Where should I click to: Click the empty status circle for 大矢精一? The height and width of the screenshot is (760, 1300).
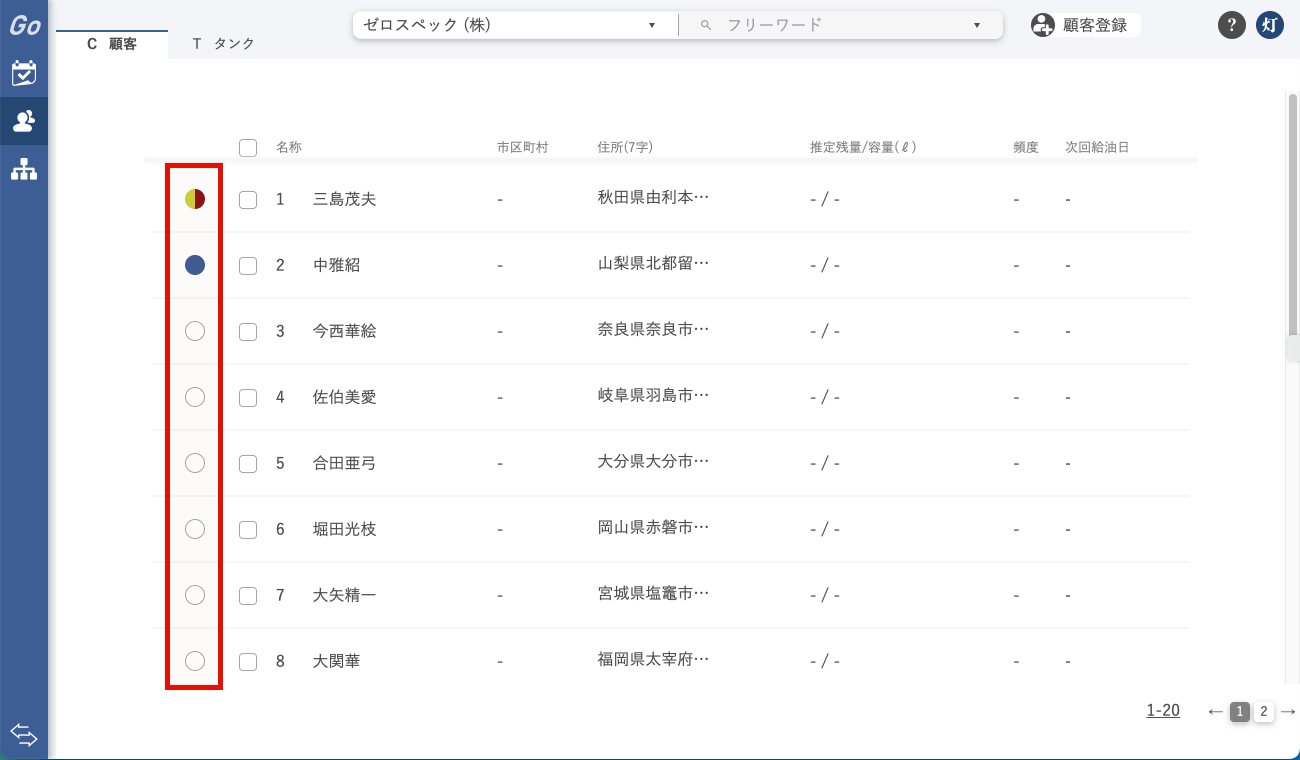pyautogui.click(x=195, y=595)
